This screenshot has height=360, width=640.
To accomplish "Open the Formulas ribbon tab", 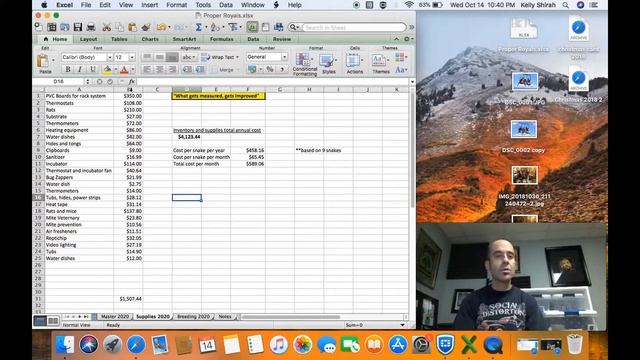I will [222, 39].
